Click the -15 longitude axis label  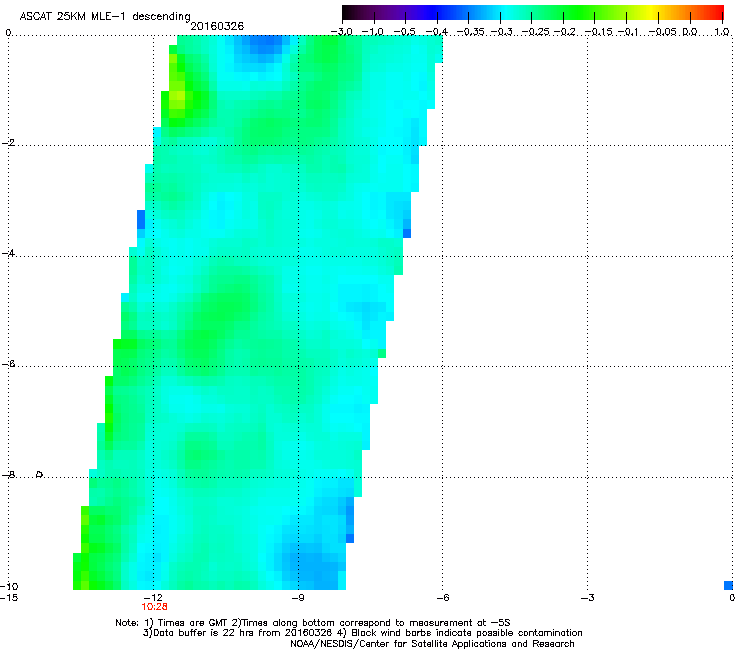9,598
